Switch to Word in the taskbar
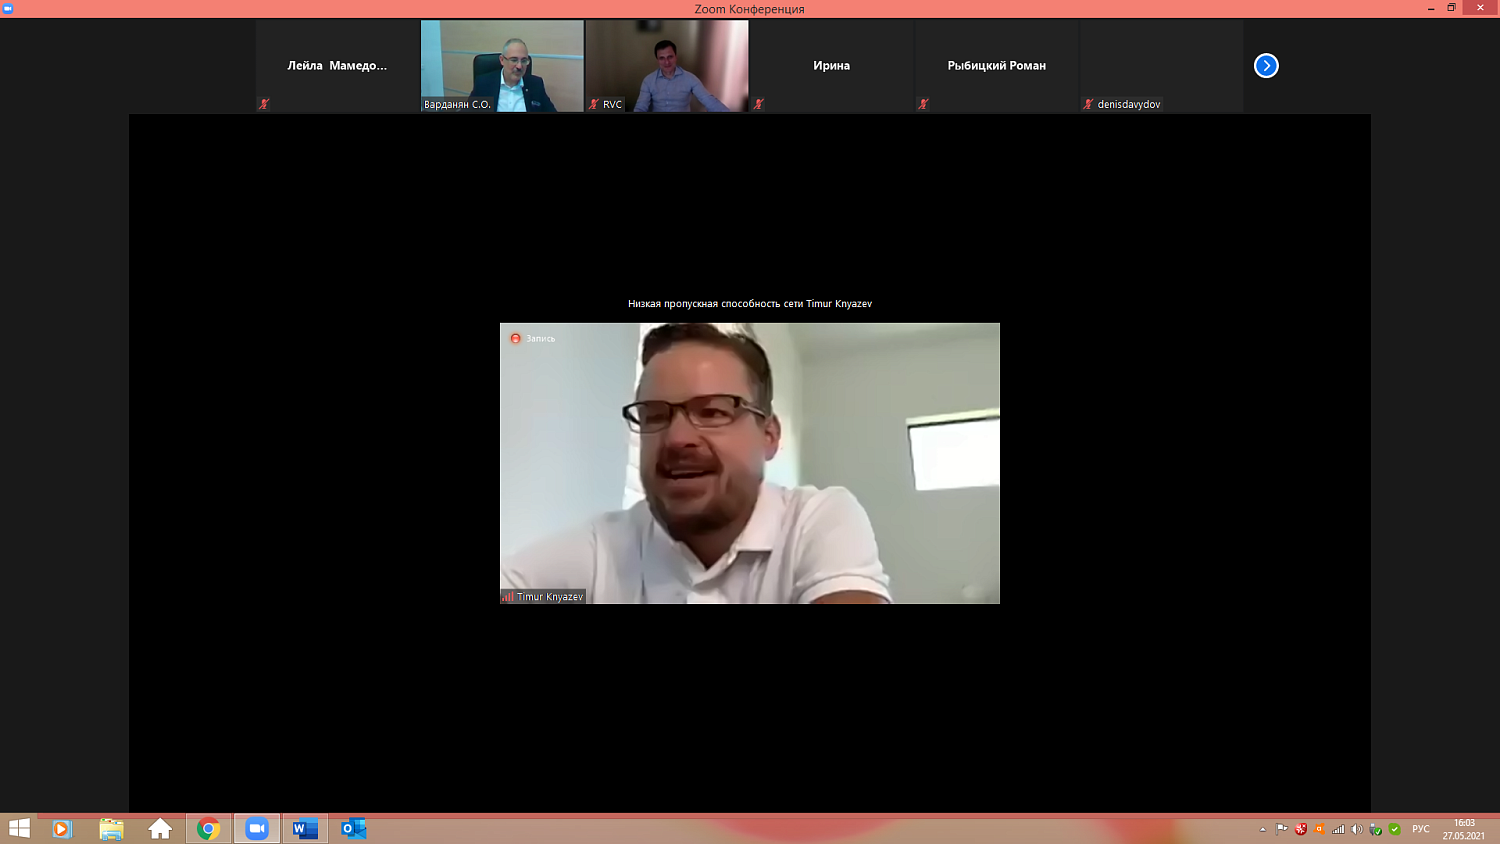The width and height of the screenshot is (1500, 844). pyautogui.click(x=305, y=829)
